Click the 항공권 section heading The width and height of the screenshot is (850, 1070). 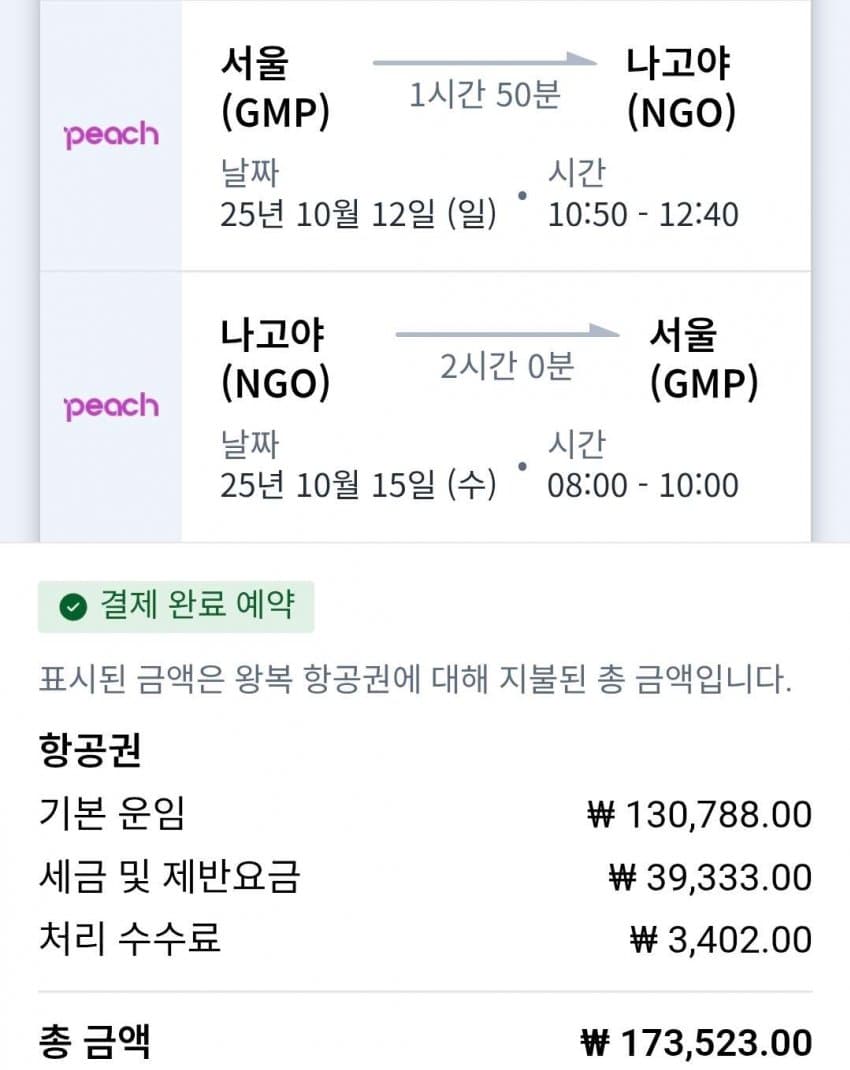[89, 750]
